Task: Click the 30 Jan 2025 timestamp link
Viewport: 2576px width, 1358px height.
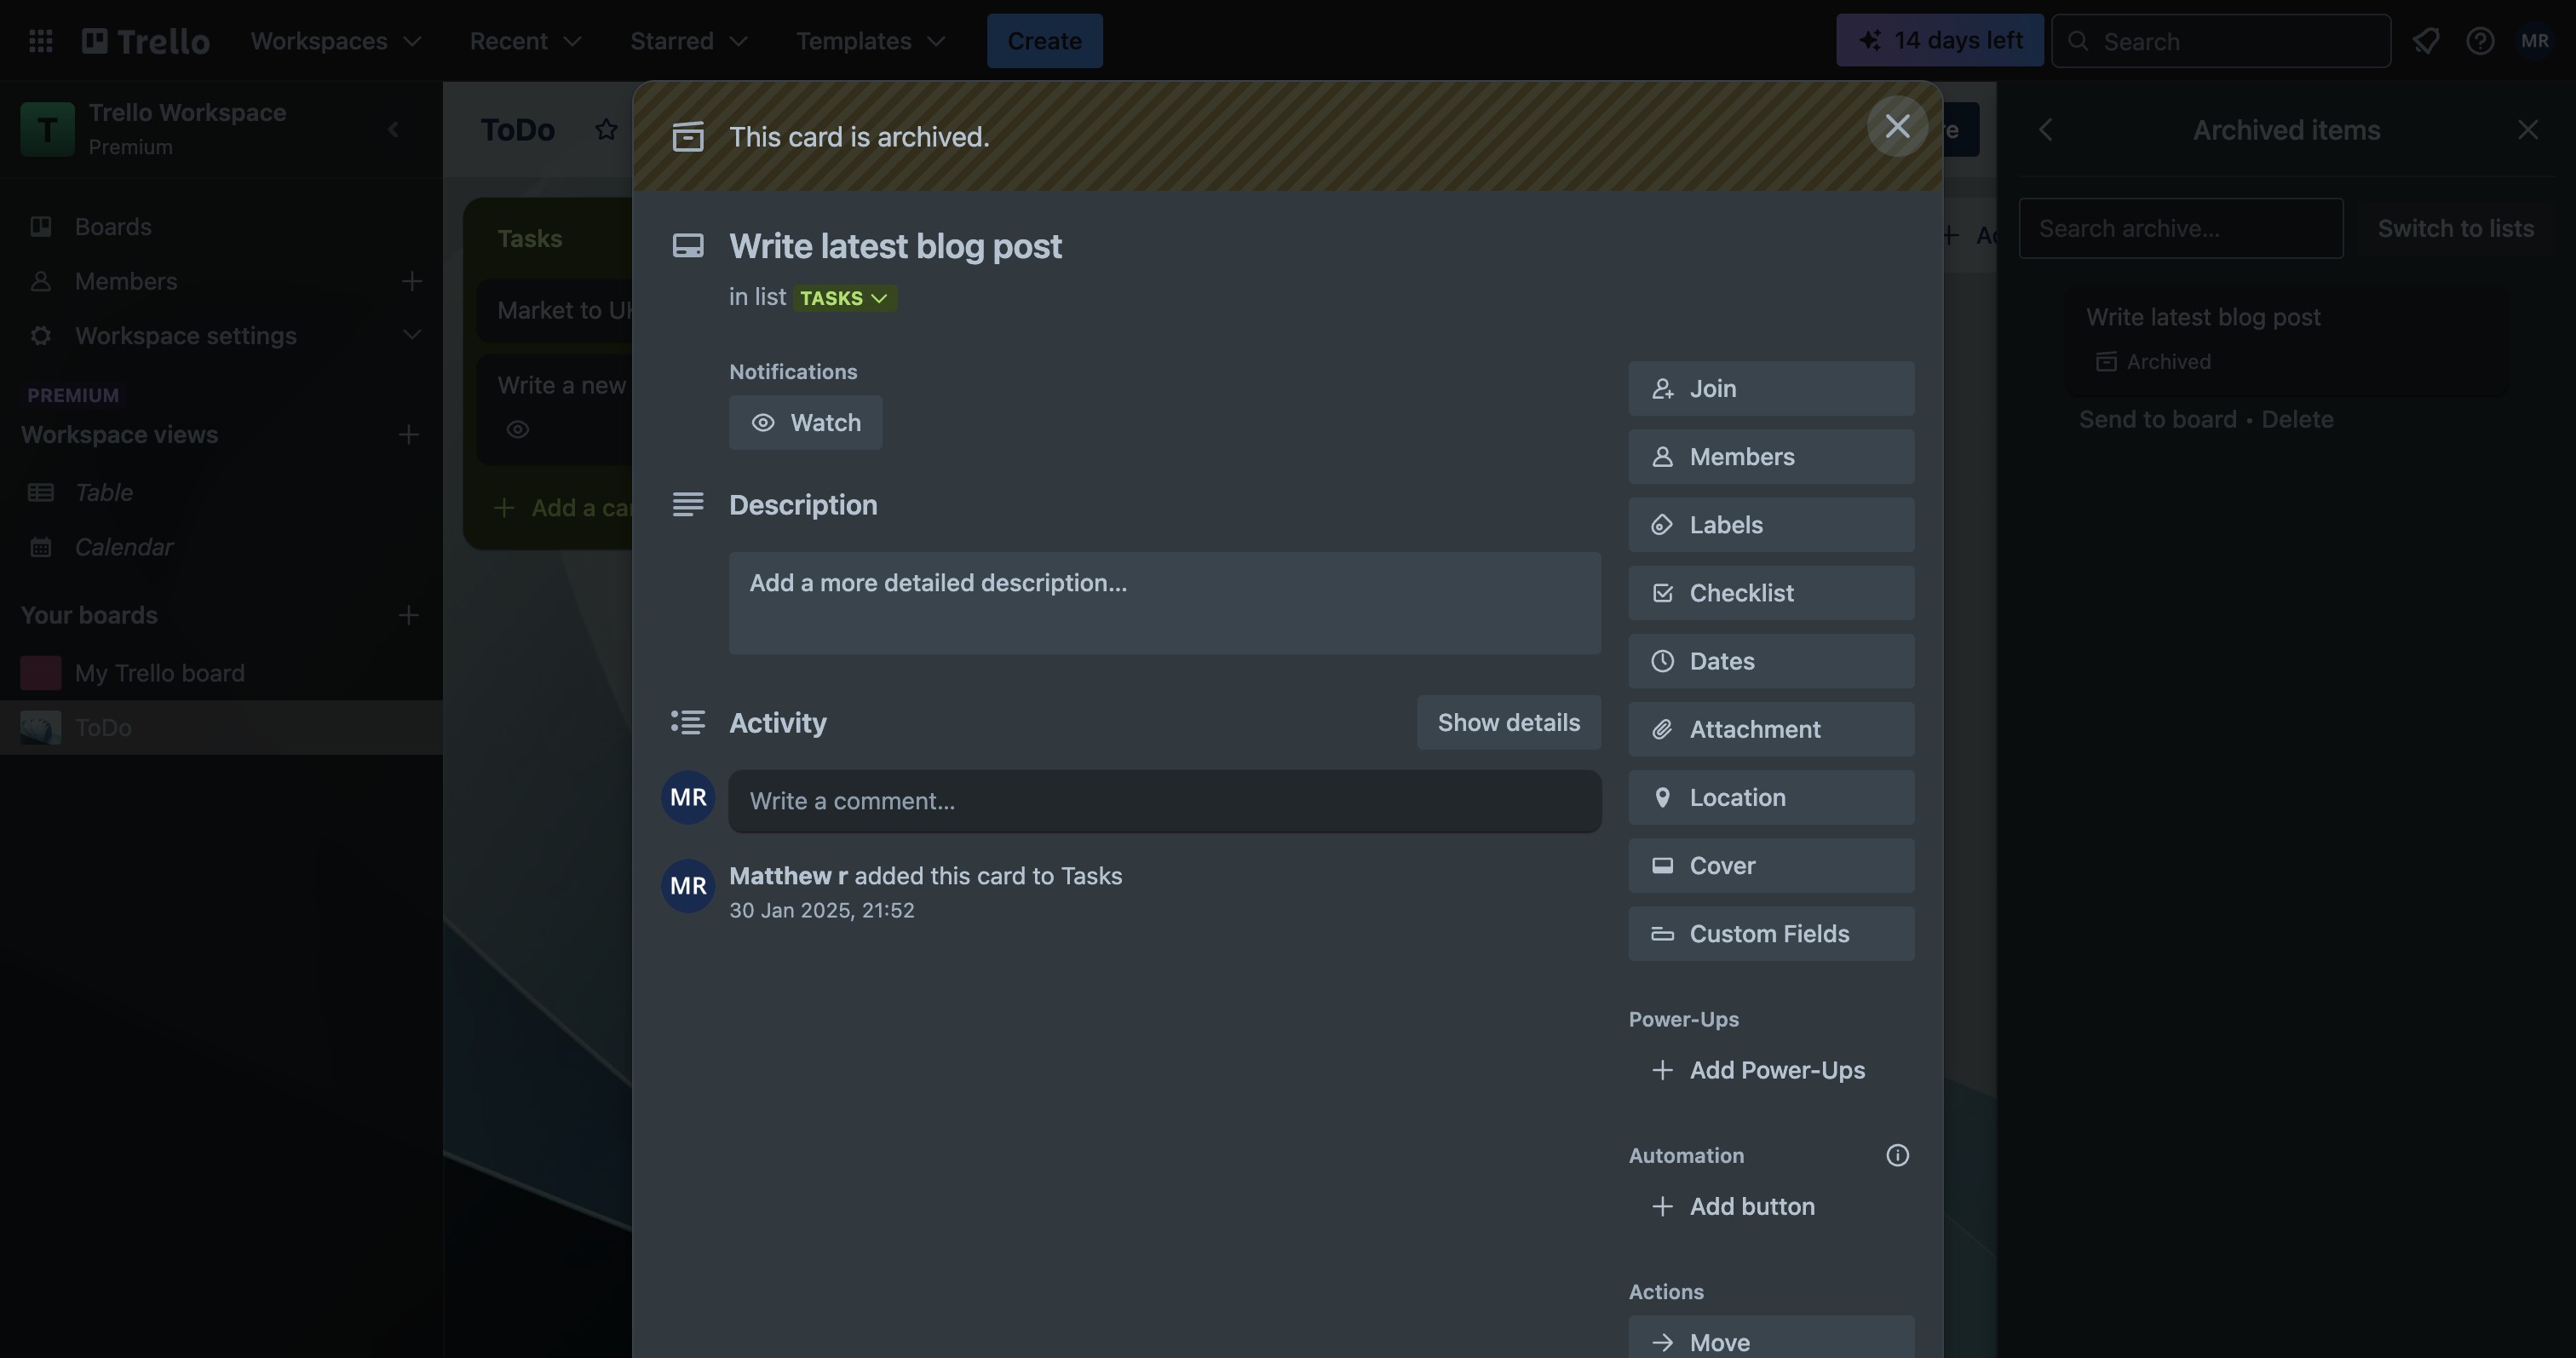Action: [x=821, y=910]
